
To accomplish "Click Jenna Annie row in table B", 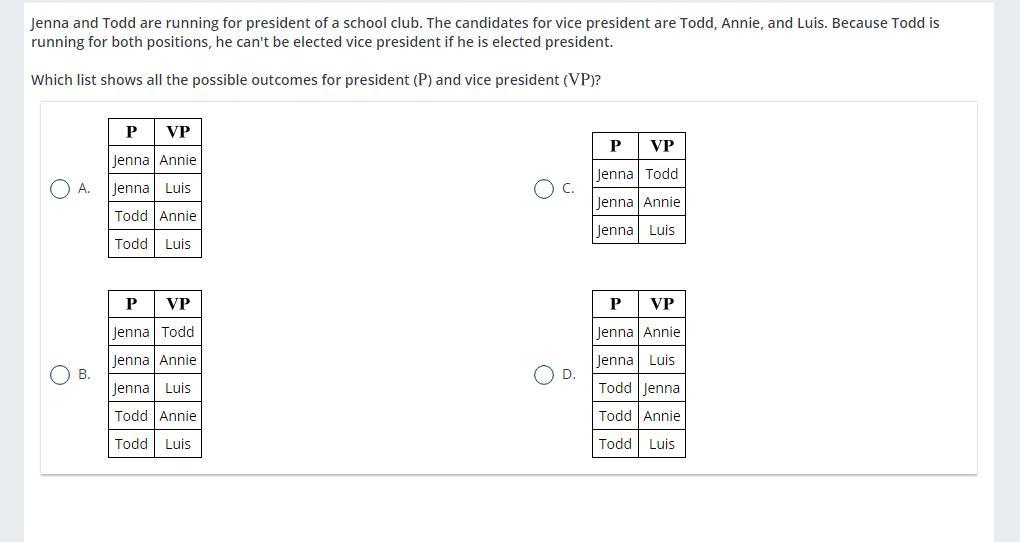I will pyautogui.click(x=155, y=360).
